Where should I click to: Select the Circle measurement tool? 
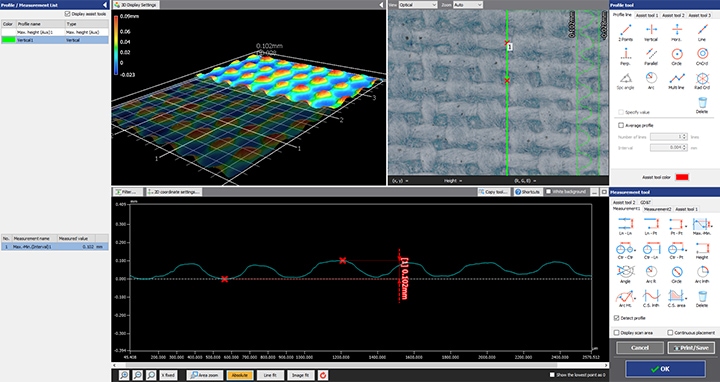pyautogui.click(x=676, y=275)
